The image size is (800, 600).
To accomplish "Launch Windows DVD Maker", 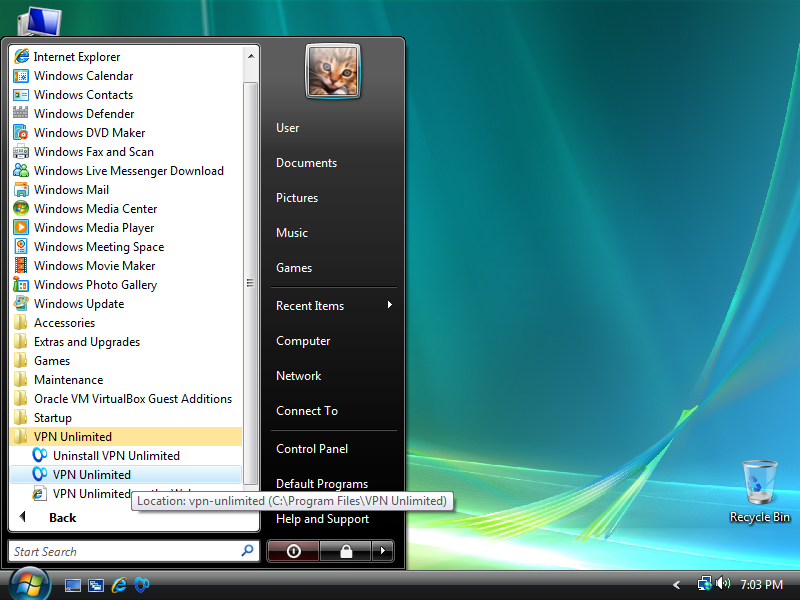I will tap(126, 133).
